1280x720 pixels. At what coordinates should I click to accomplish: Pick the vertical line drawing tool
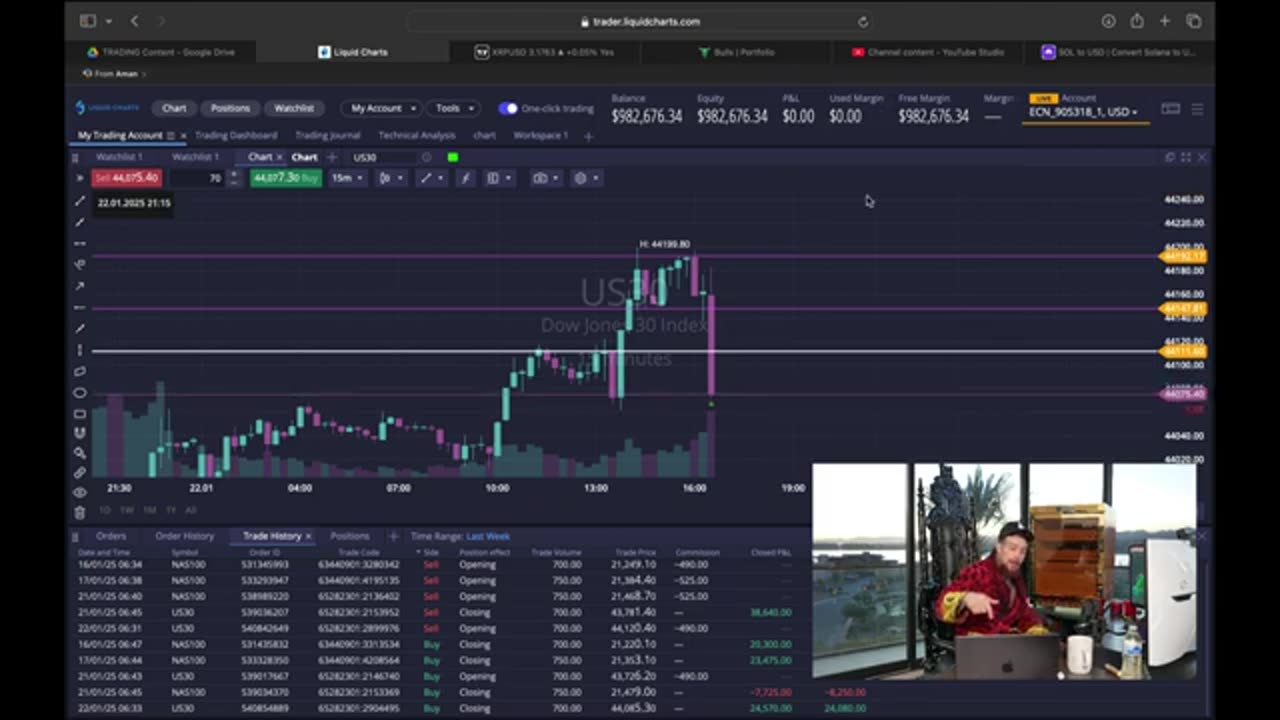80,350
